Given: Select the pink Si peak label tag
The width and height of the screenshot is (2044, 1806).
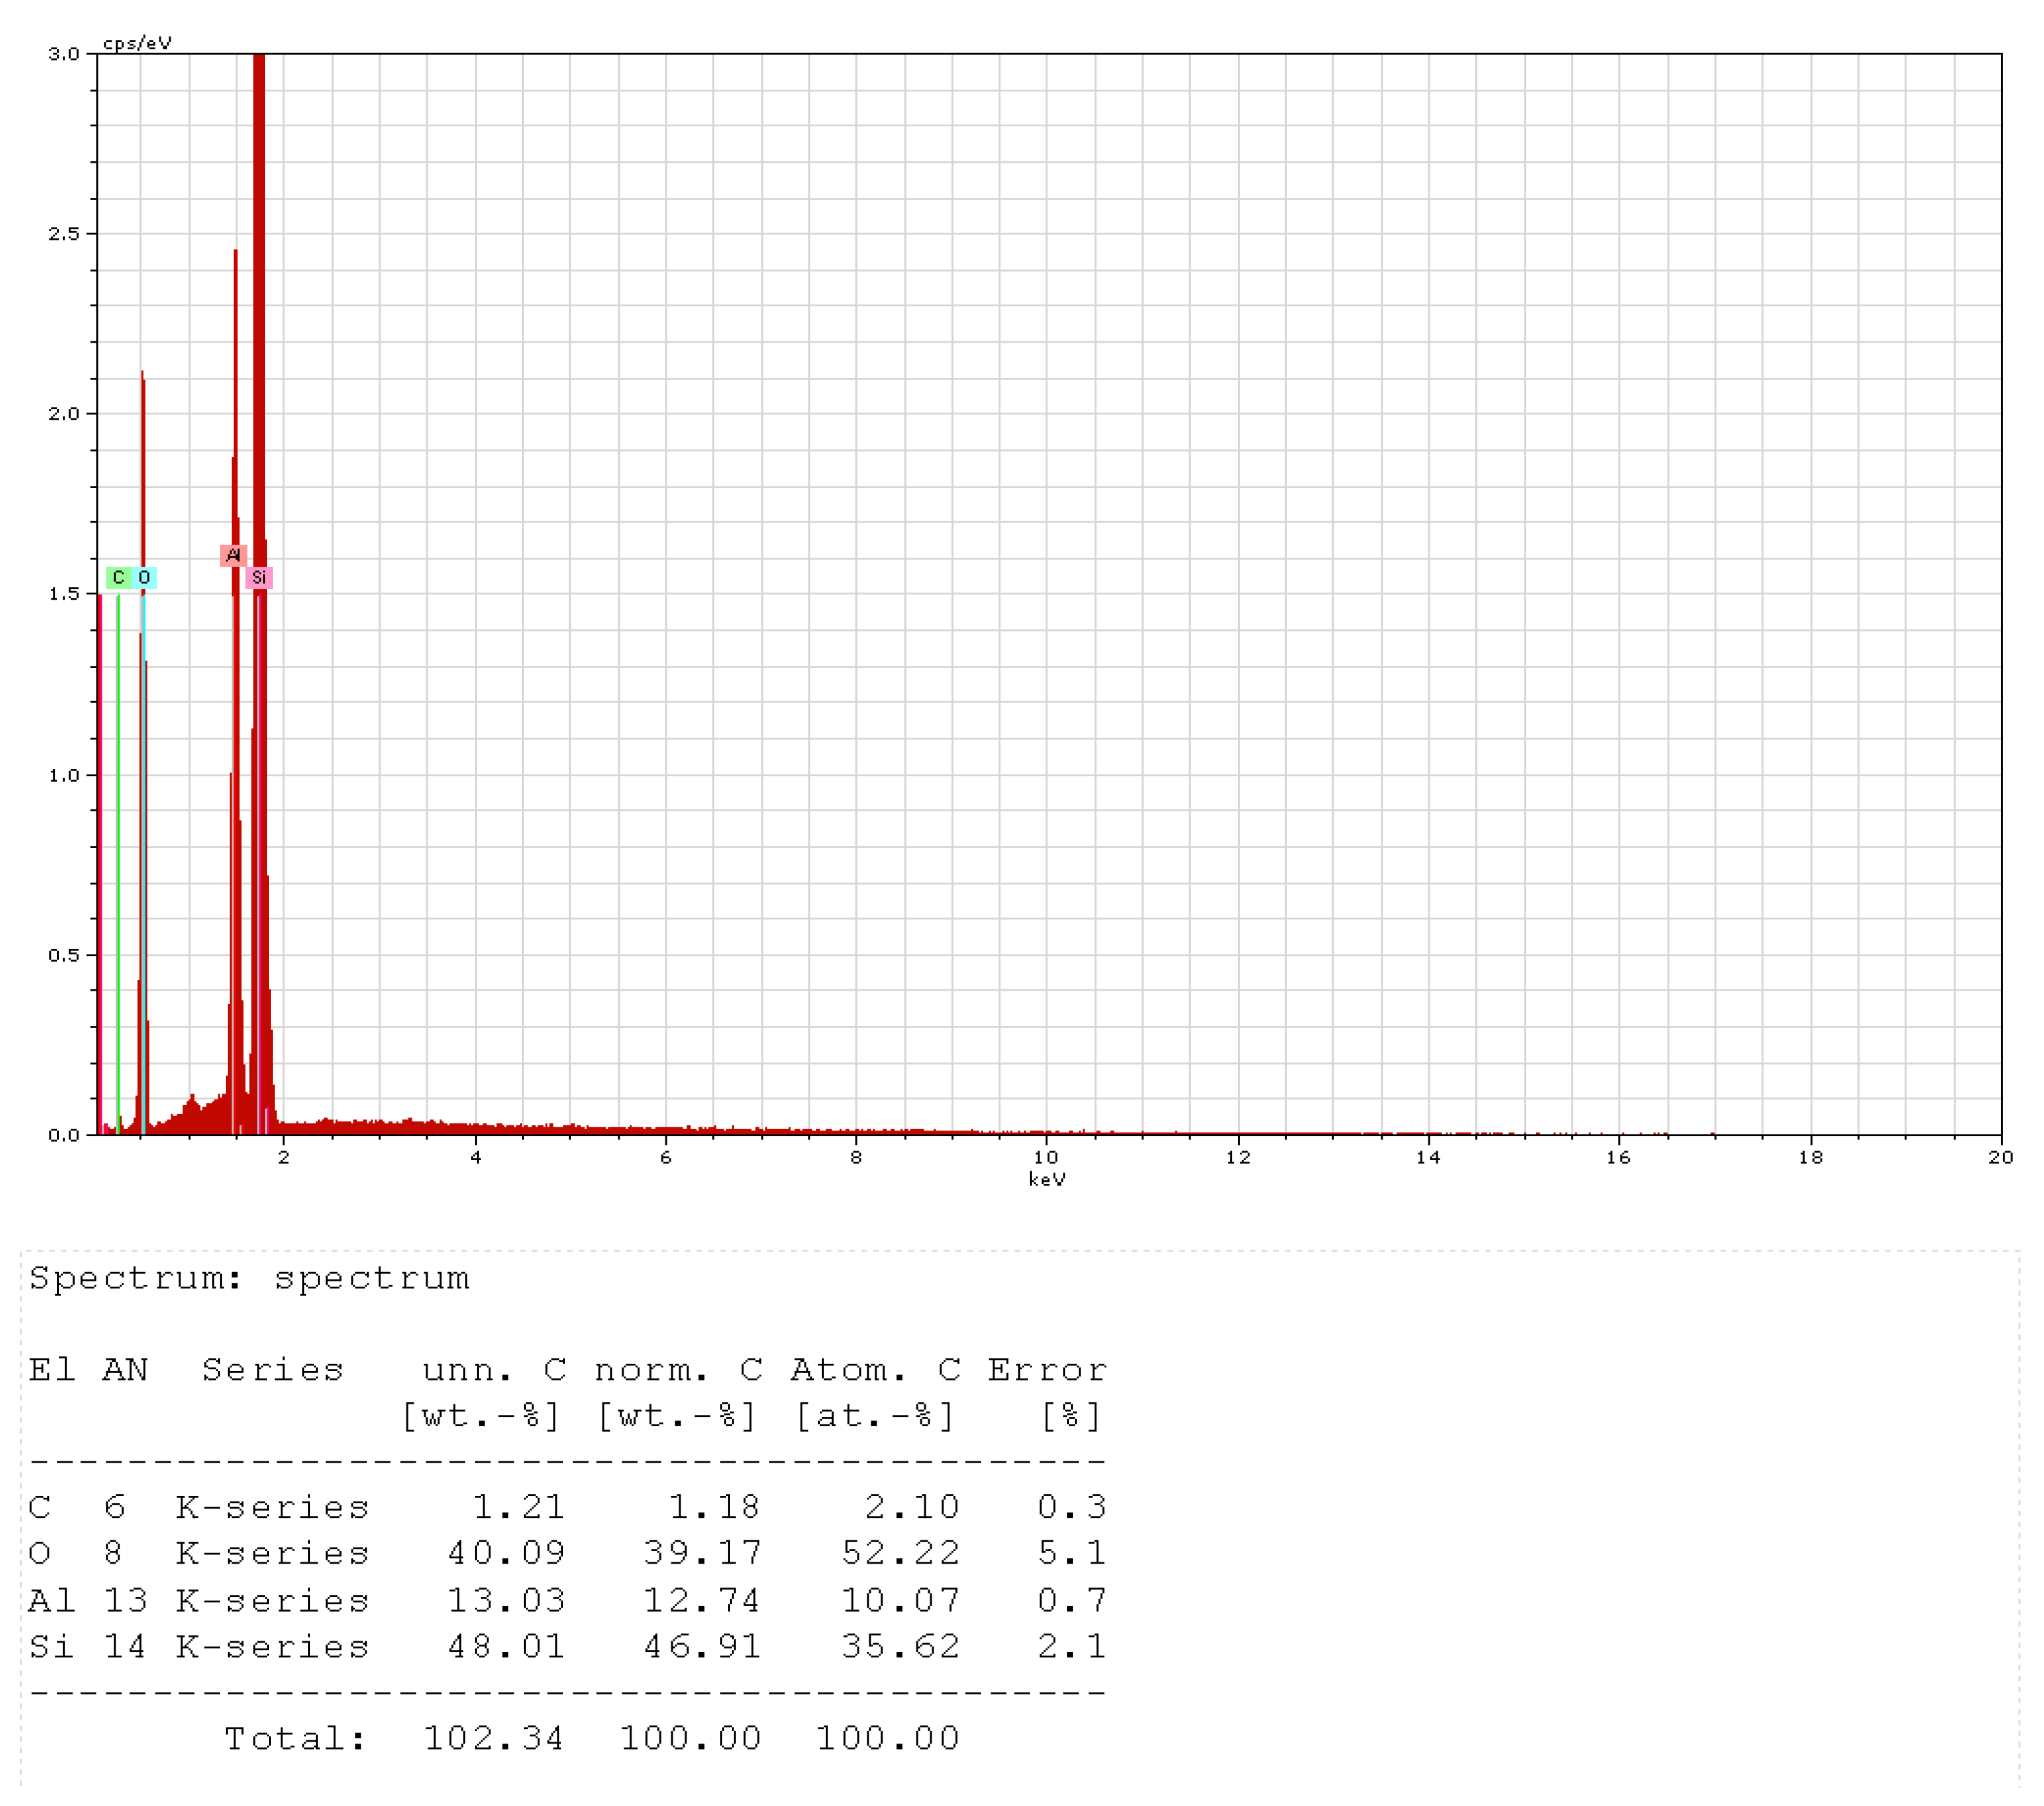Looking at the screenshot, I should (259, 578).
